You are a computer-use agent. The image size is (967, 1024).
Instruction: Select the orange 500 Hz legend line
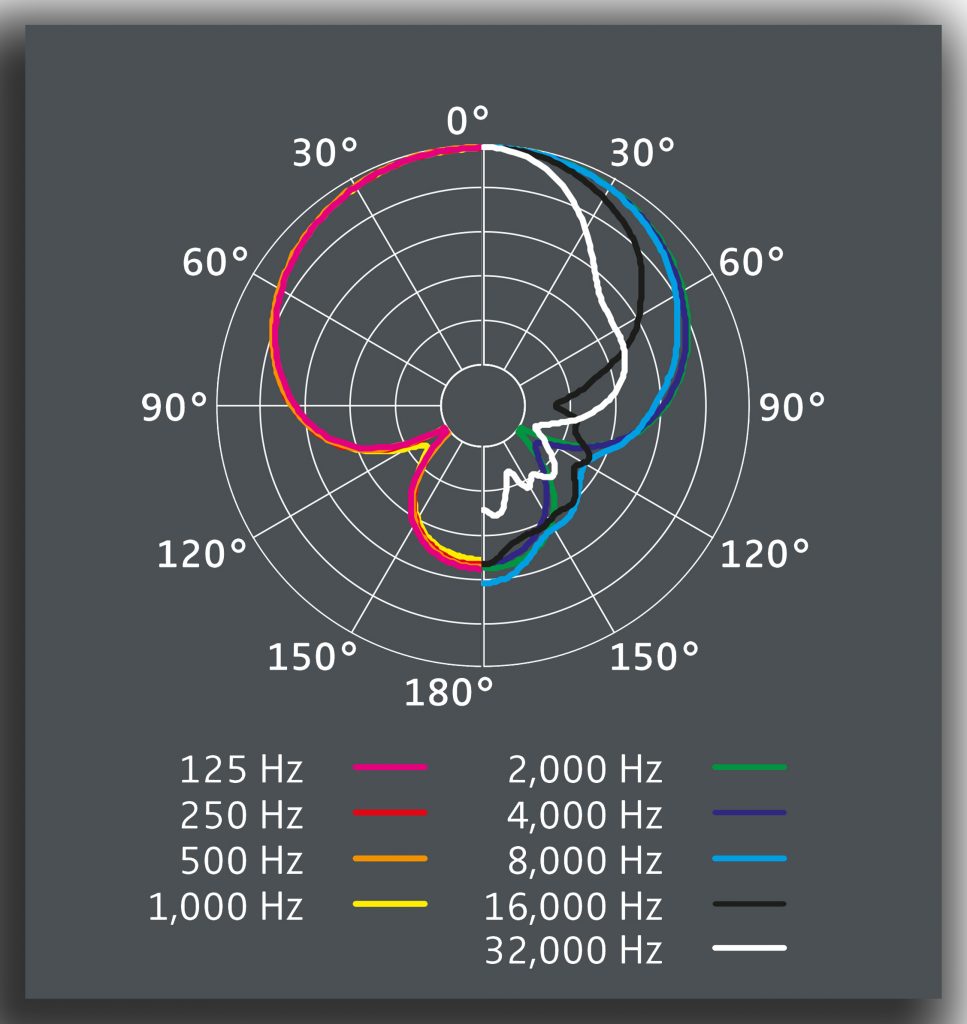390,858
